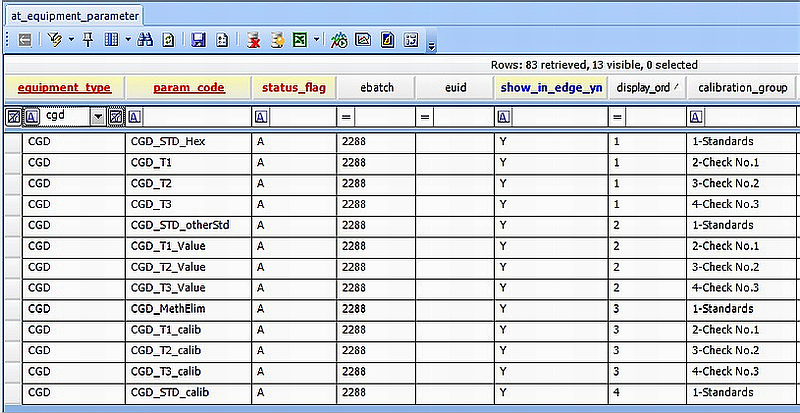
Task: Select the at_equipment_parameter tab
Action: (72, 16)
